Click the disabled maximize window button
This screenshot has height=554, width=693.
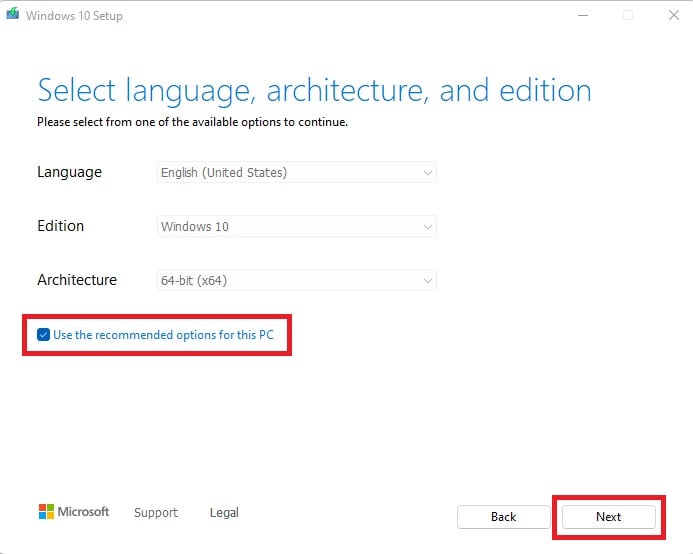point(628,15)
